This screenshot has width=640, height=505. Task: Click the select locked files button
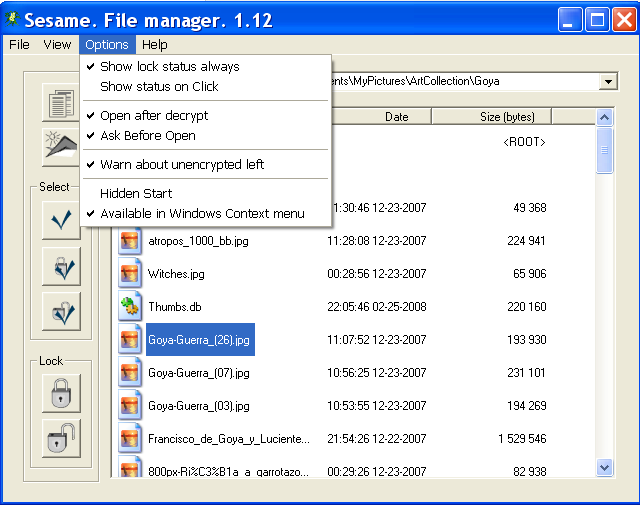[61, 266]
